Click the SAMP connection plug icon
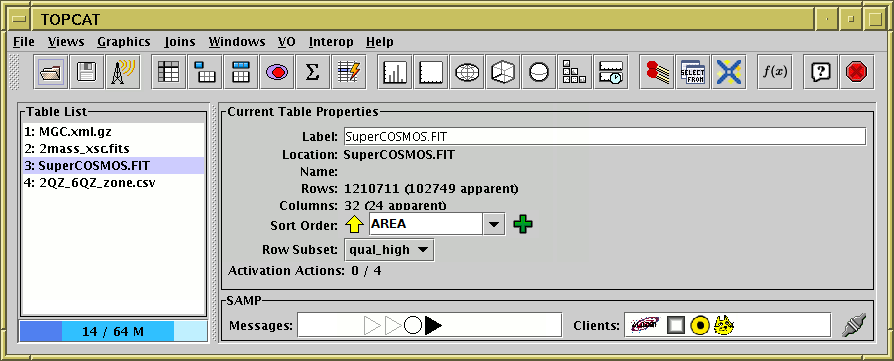The height and width of the screenshot is (361, 894). pos(854,325)
